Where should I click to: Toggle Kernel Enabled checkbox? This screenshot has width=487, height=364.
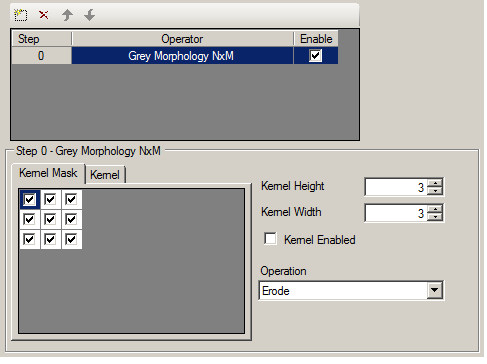(x=270, y=239)
